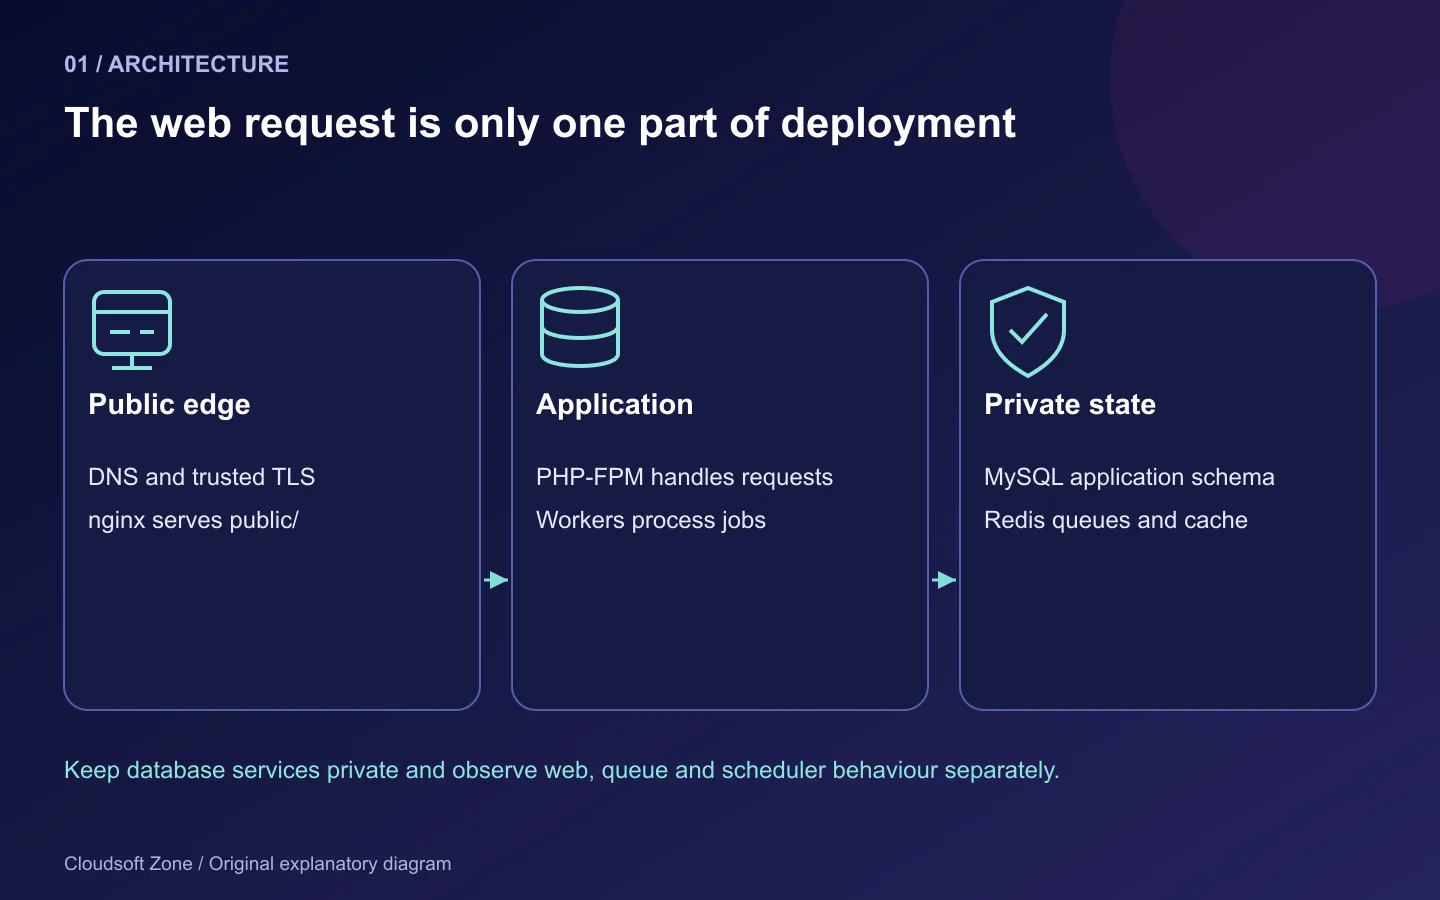Screen dimensions: 1440x900
Task: Click the "nginx serves public/" line
Action: [193, 520]
